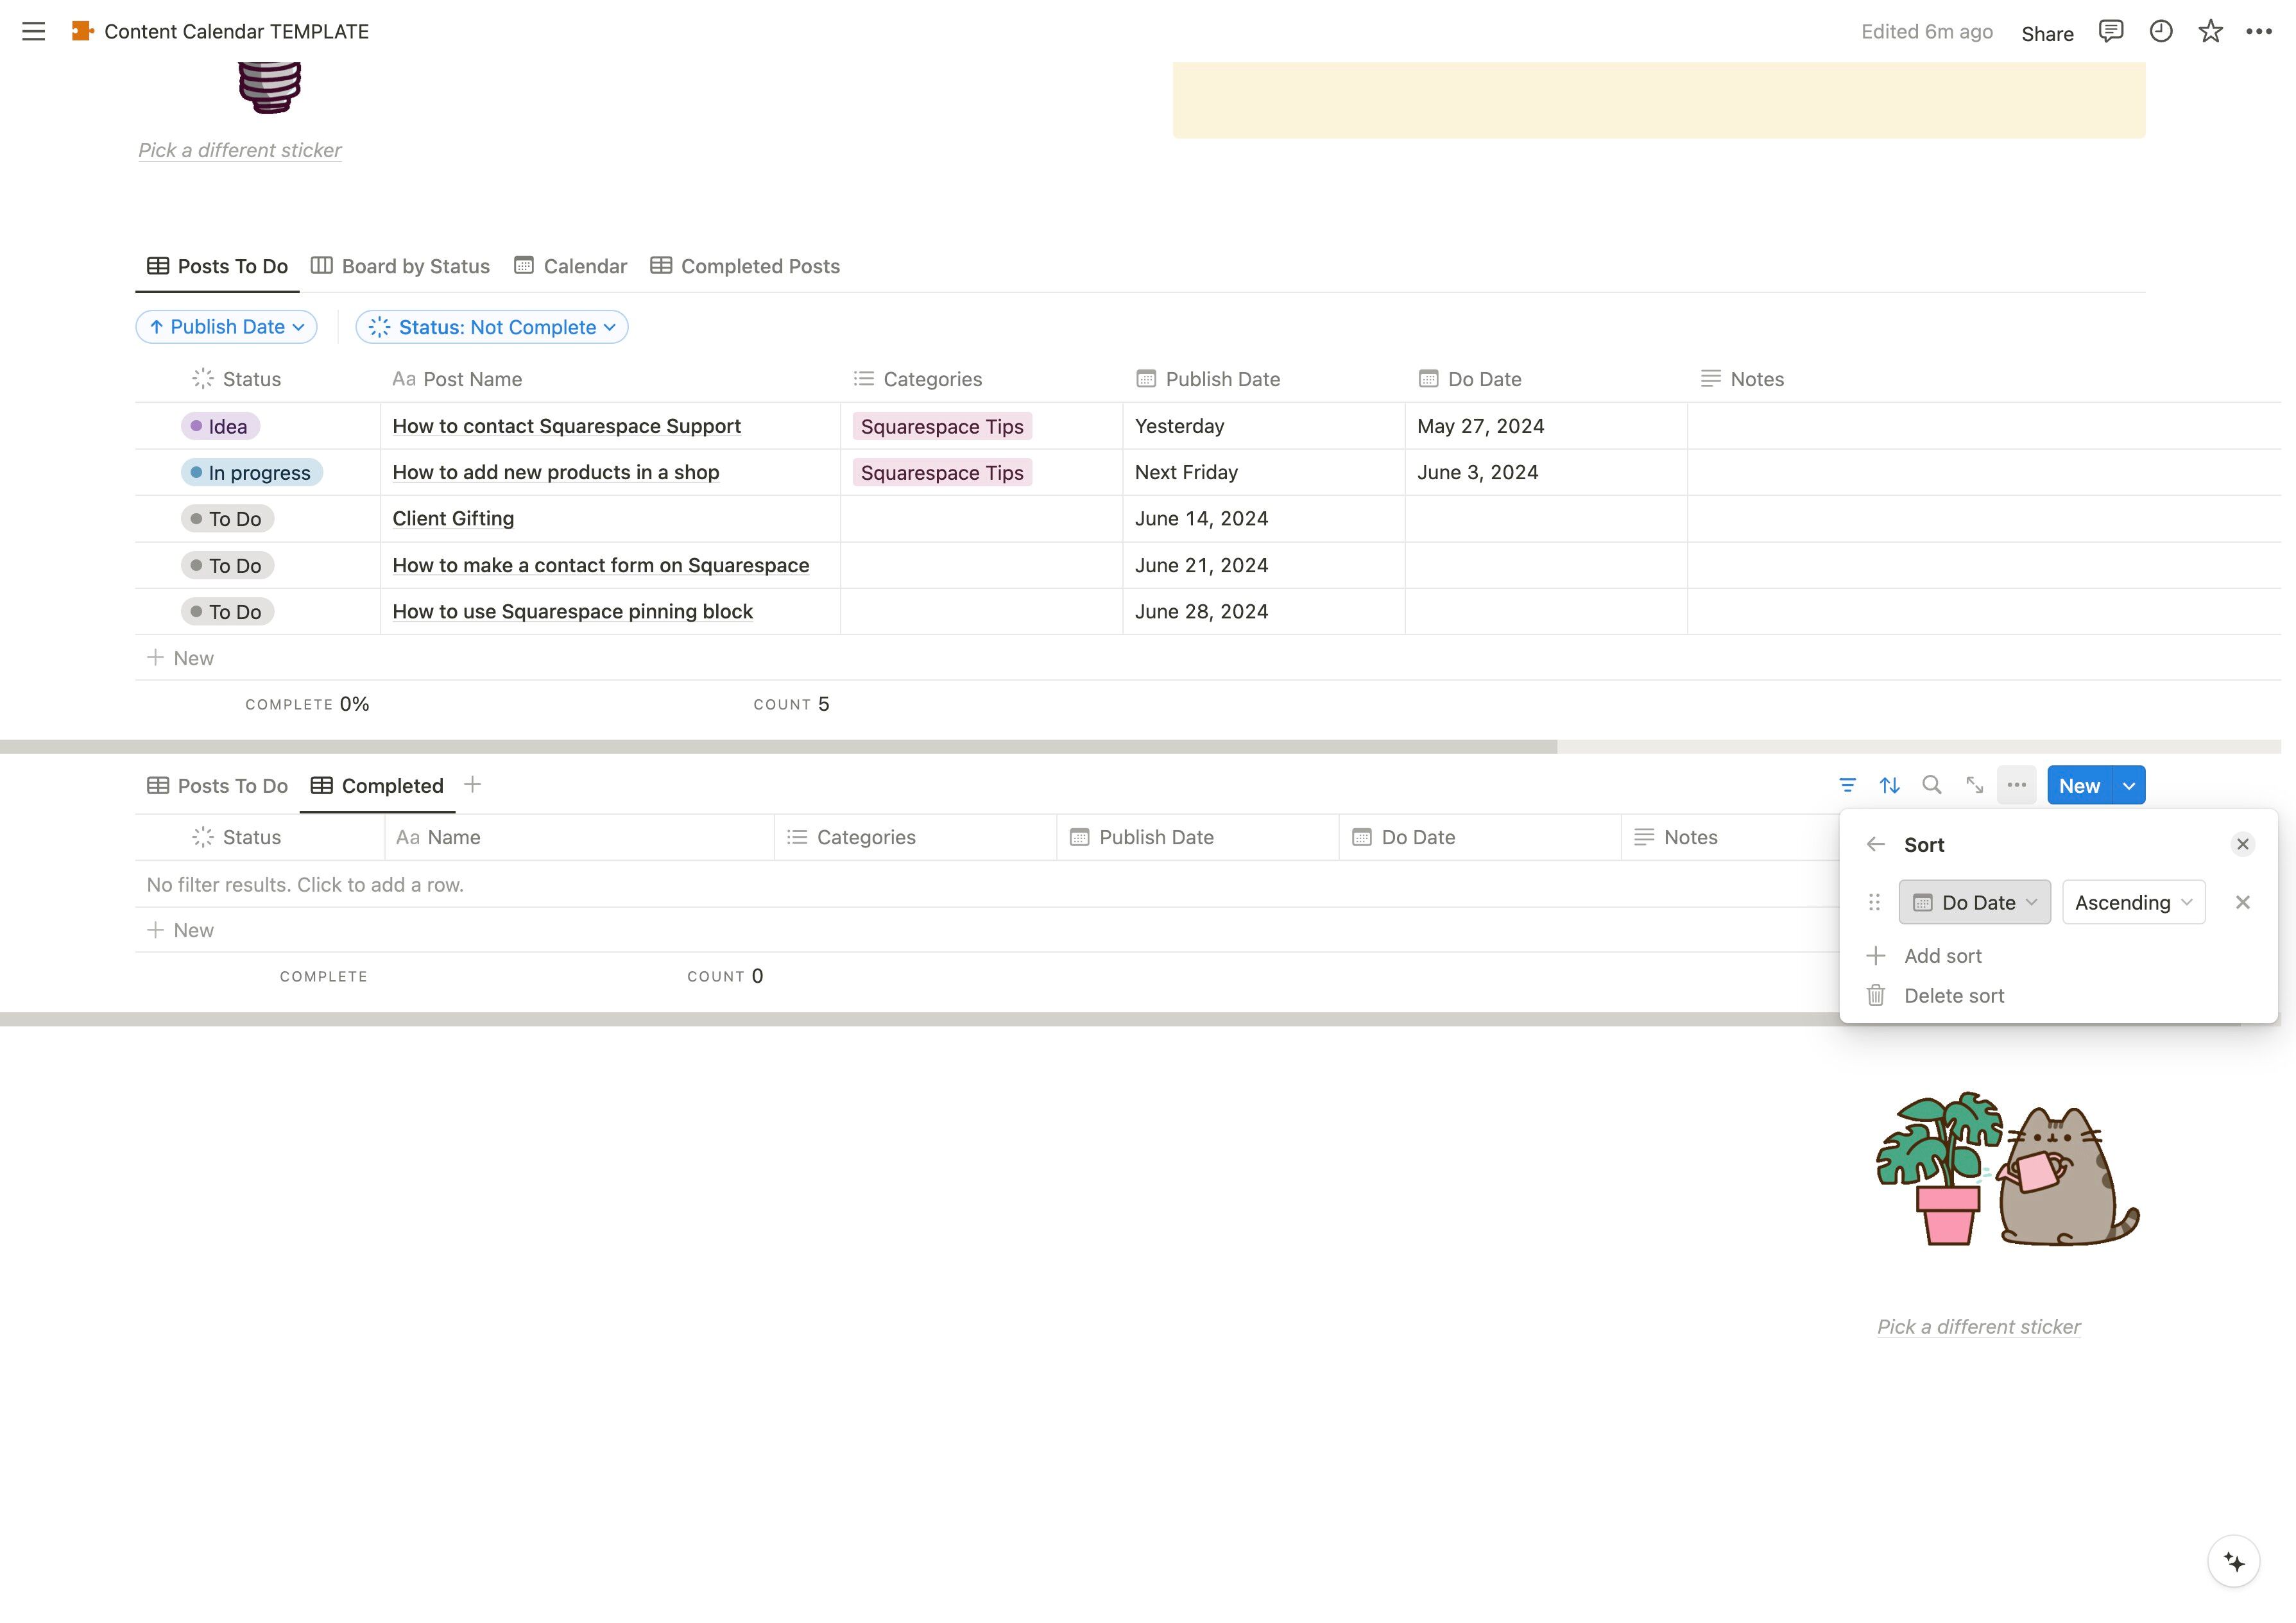Click the Delete sort option
2296x1623 pixels.
[1953, 995]
